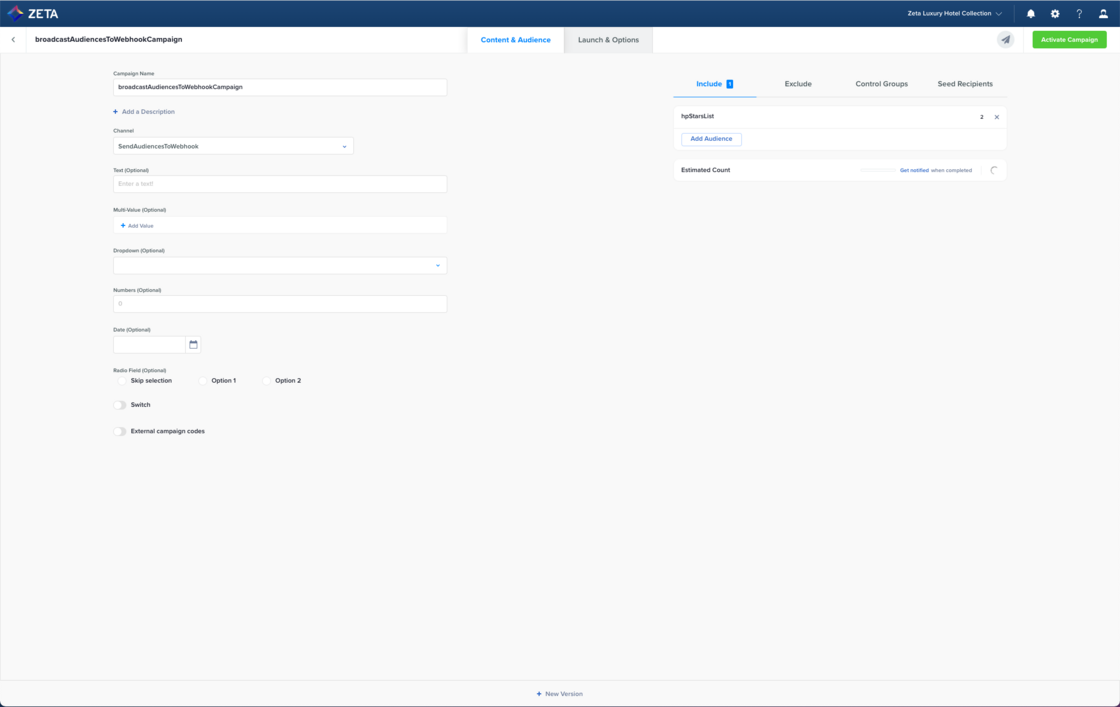The width and height of the screenshot is (1120, 707).
Task: Switch to the Launch & Options tab
Action: click(608, 40)
